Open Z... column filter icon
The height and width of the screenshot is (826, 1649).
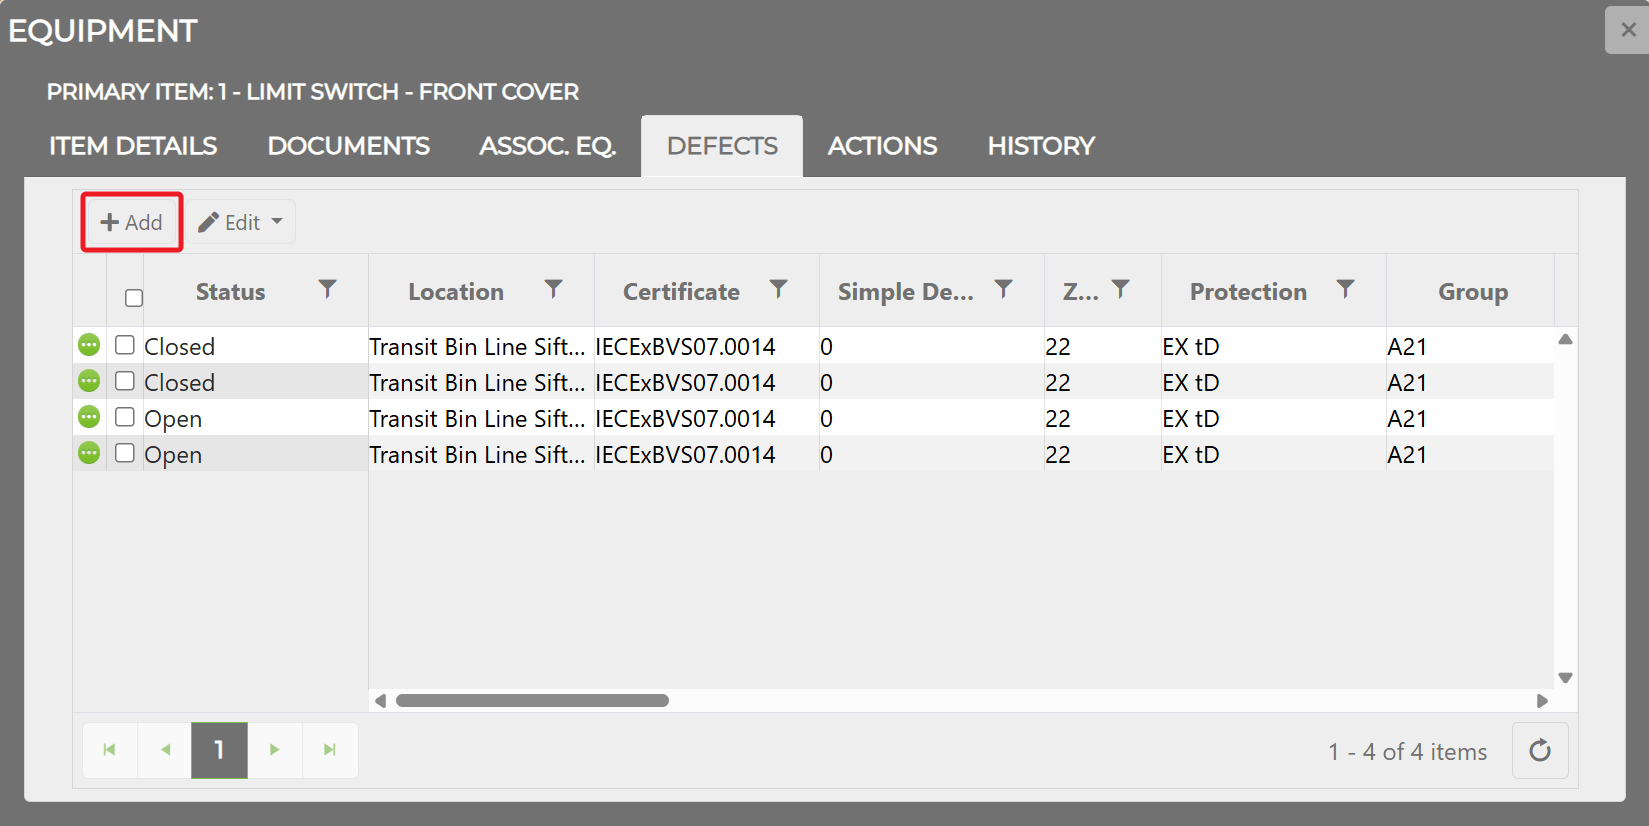1121,290
